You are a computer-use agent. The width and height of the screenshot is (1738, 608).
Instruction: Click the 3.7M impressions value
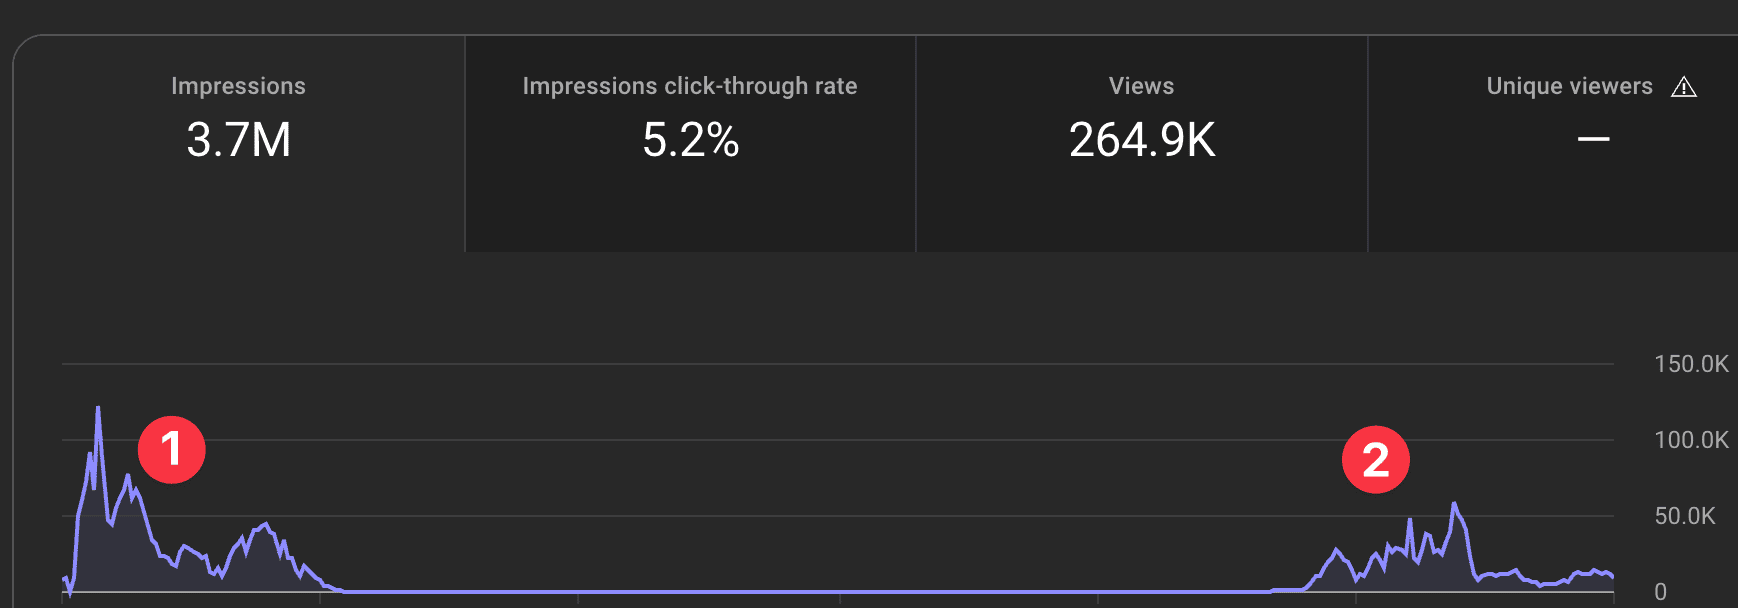(238, 140)
